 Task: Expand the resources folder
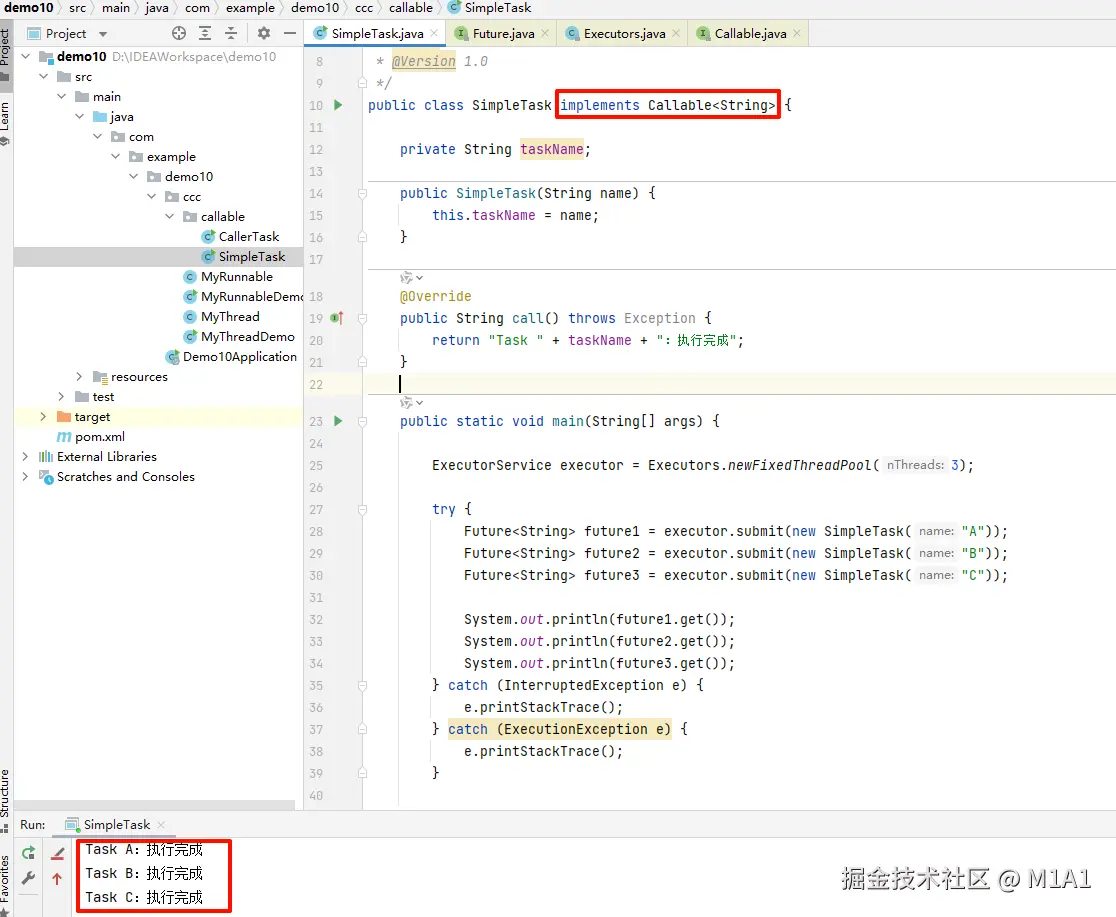click(x=79, y=376)
